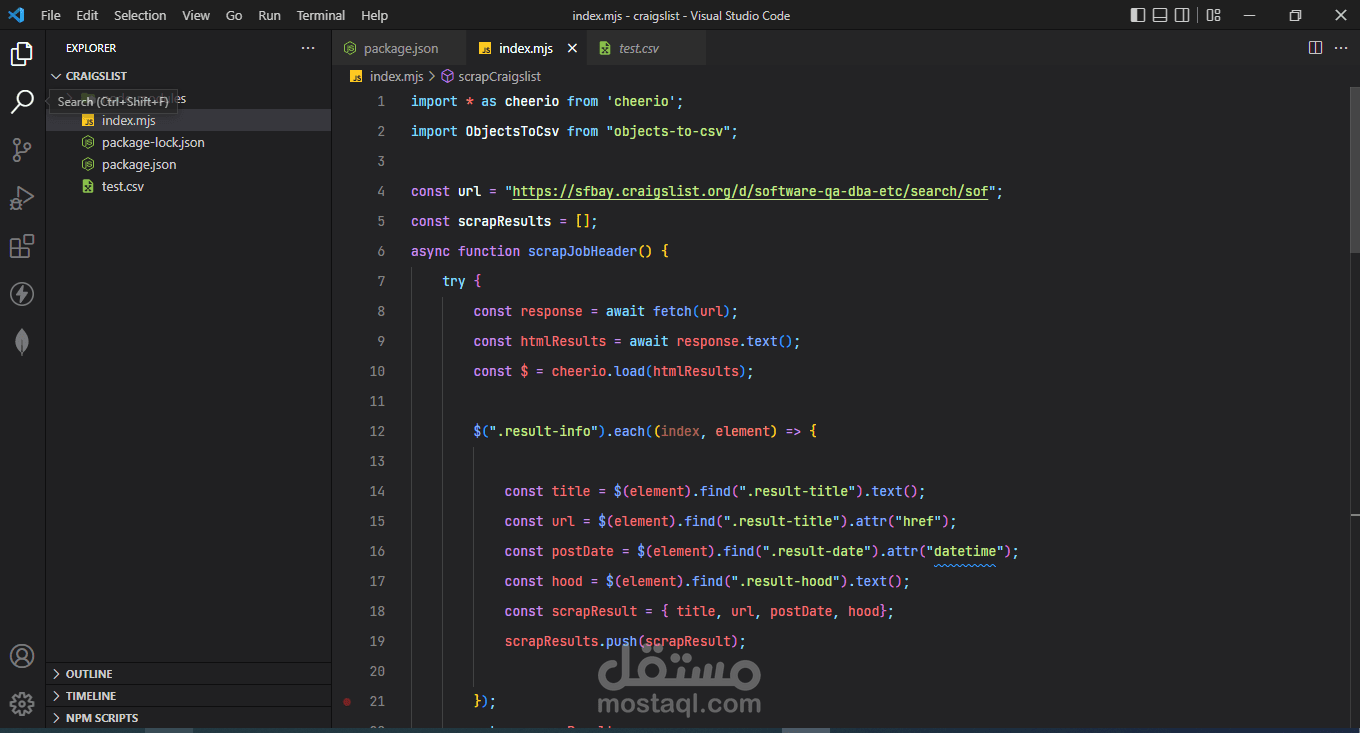Viewport: 1360px width, 733px height.
Task: Click the Split Editor Right icon
Action: [1315, 48]
